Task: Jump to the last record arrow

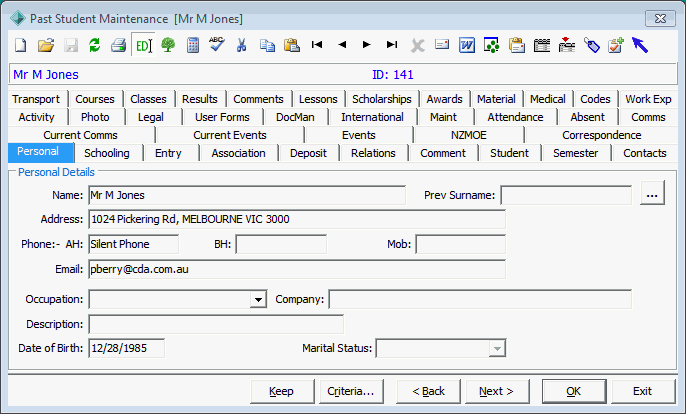Action: point(392,45)
